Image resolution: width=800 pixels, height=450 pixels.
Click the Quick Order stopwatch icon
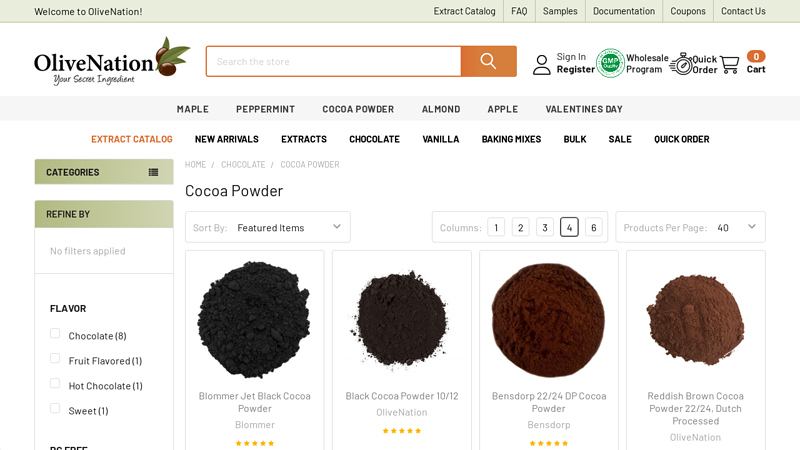(x=681, y=64)
